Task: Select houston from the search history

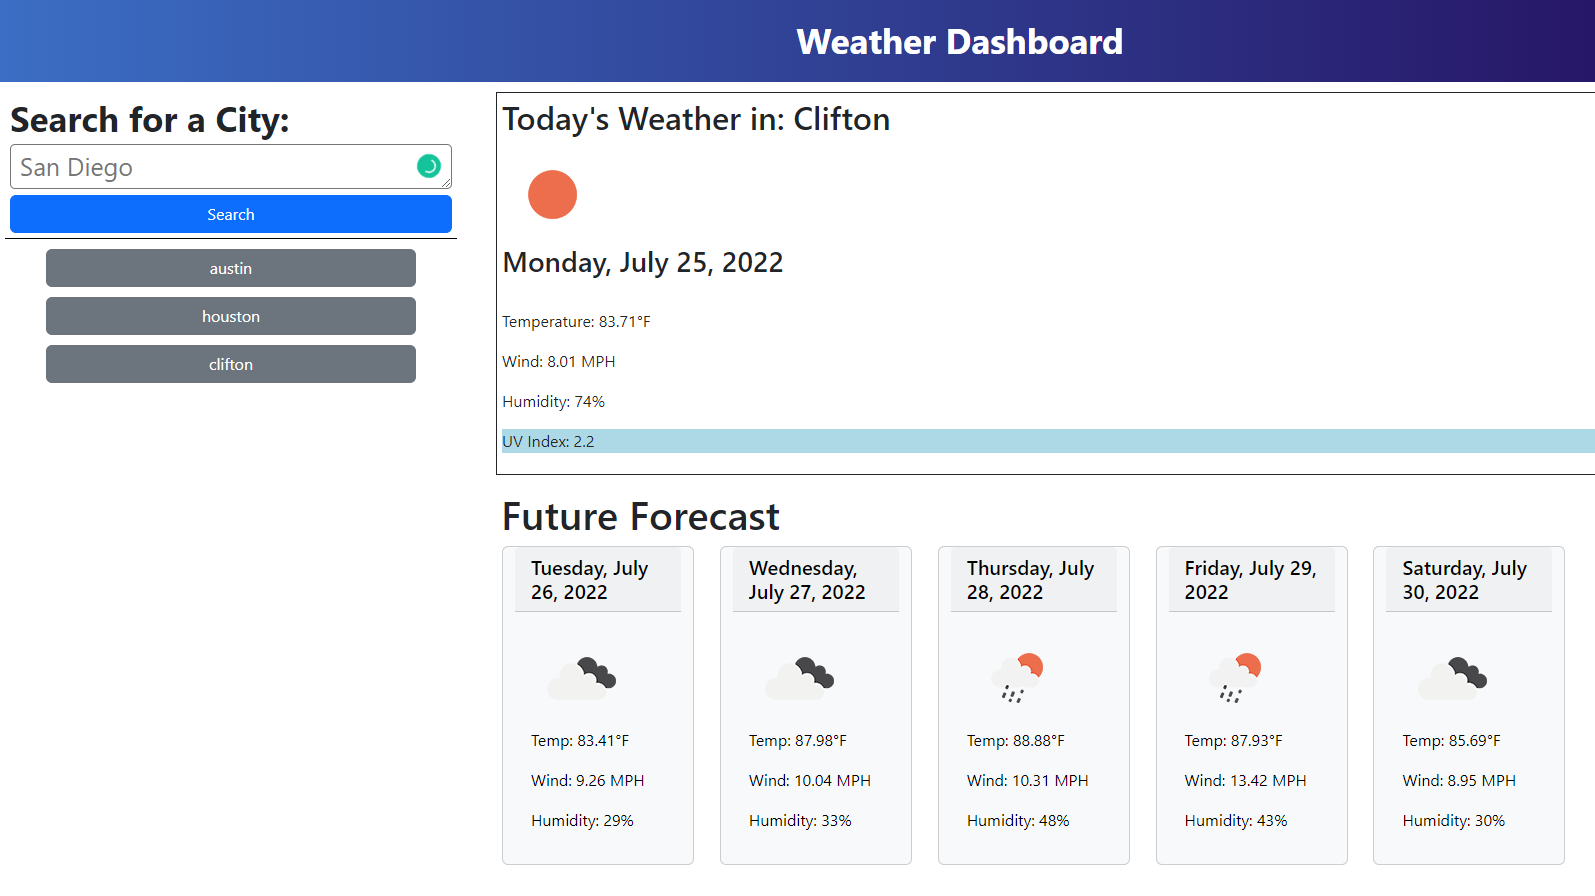Action: pyautogui.click(x=230, y=316)
